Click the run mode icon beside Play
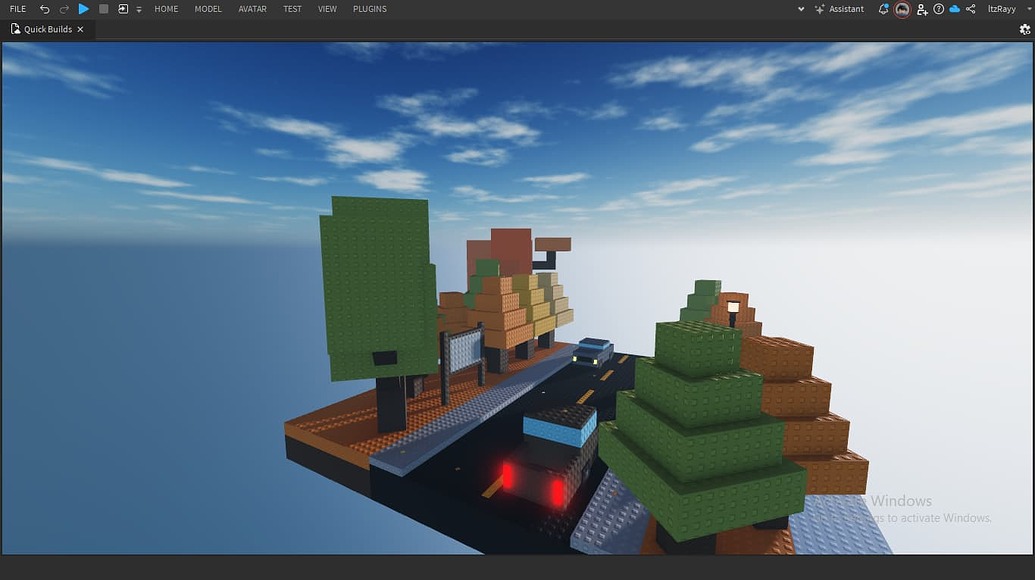1035x580 pixels. tap(122, 9)
